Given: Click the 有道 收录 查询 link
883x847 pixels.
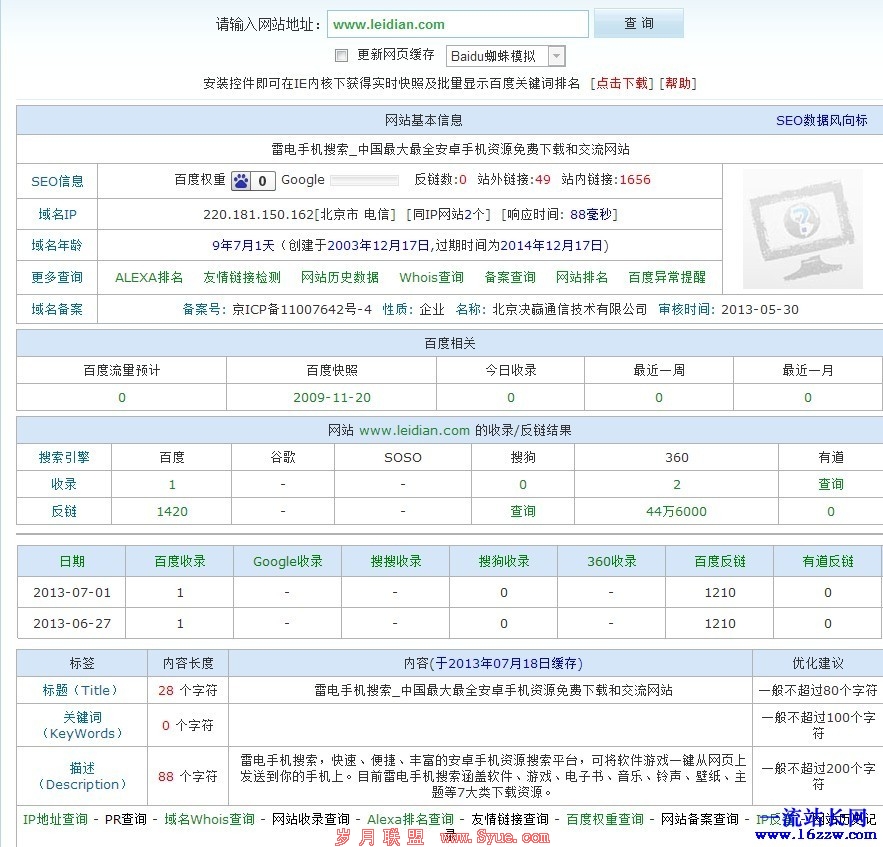Looking at the screenshot, I should 831,484.
